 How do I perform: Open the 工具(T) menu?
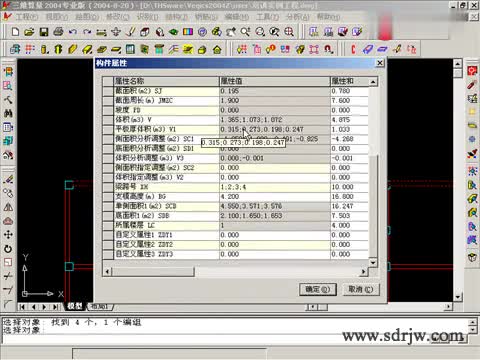click(267, 17)
